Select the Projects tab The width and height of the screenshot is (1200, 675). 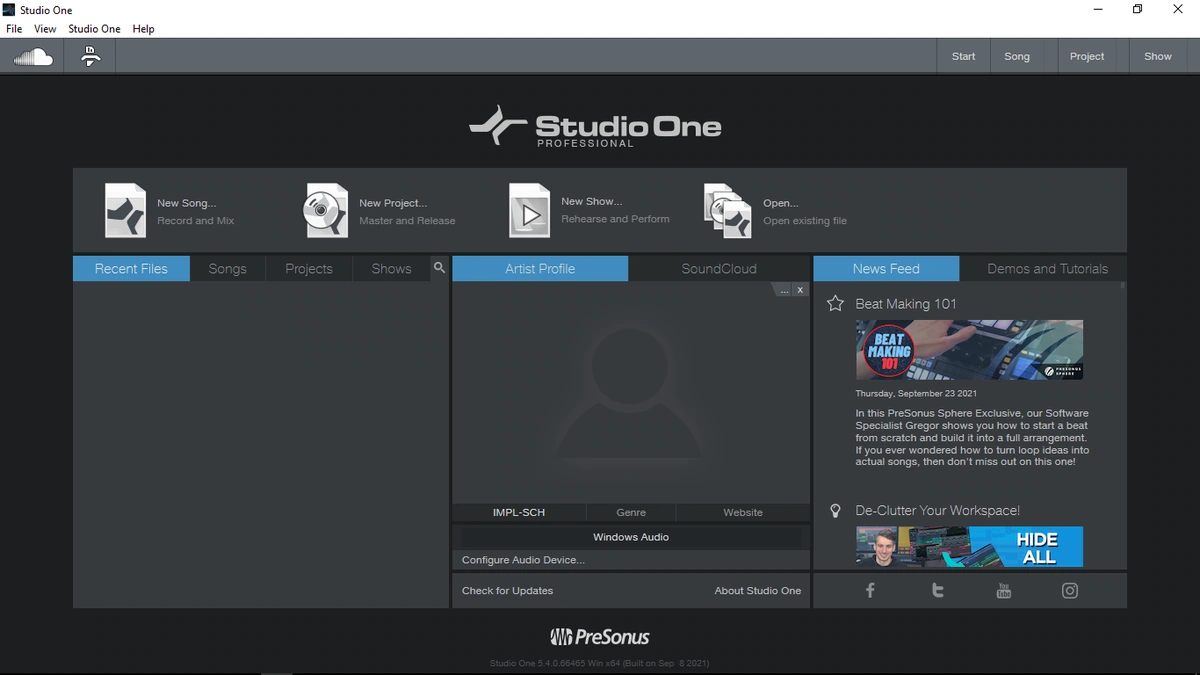click(309, 268)
